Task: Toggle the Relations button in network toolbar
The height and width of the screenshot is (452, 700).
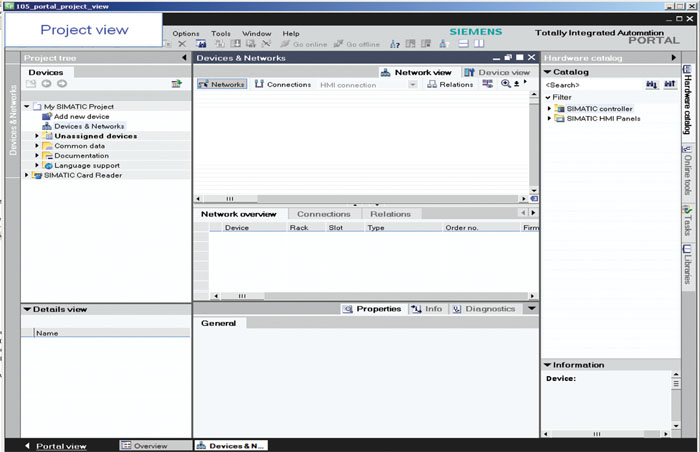Action: (x=450, y=84)
